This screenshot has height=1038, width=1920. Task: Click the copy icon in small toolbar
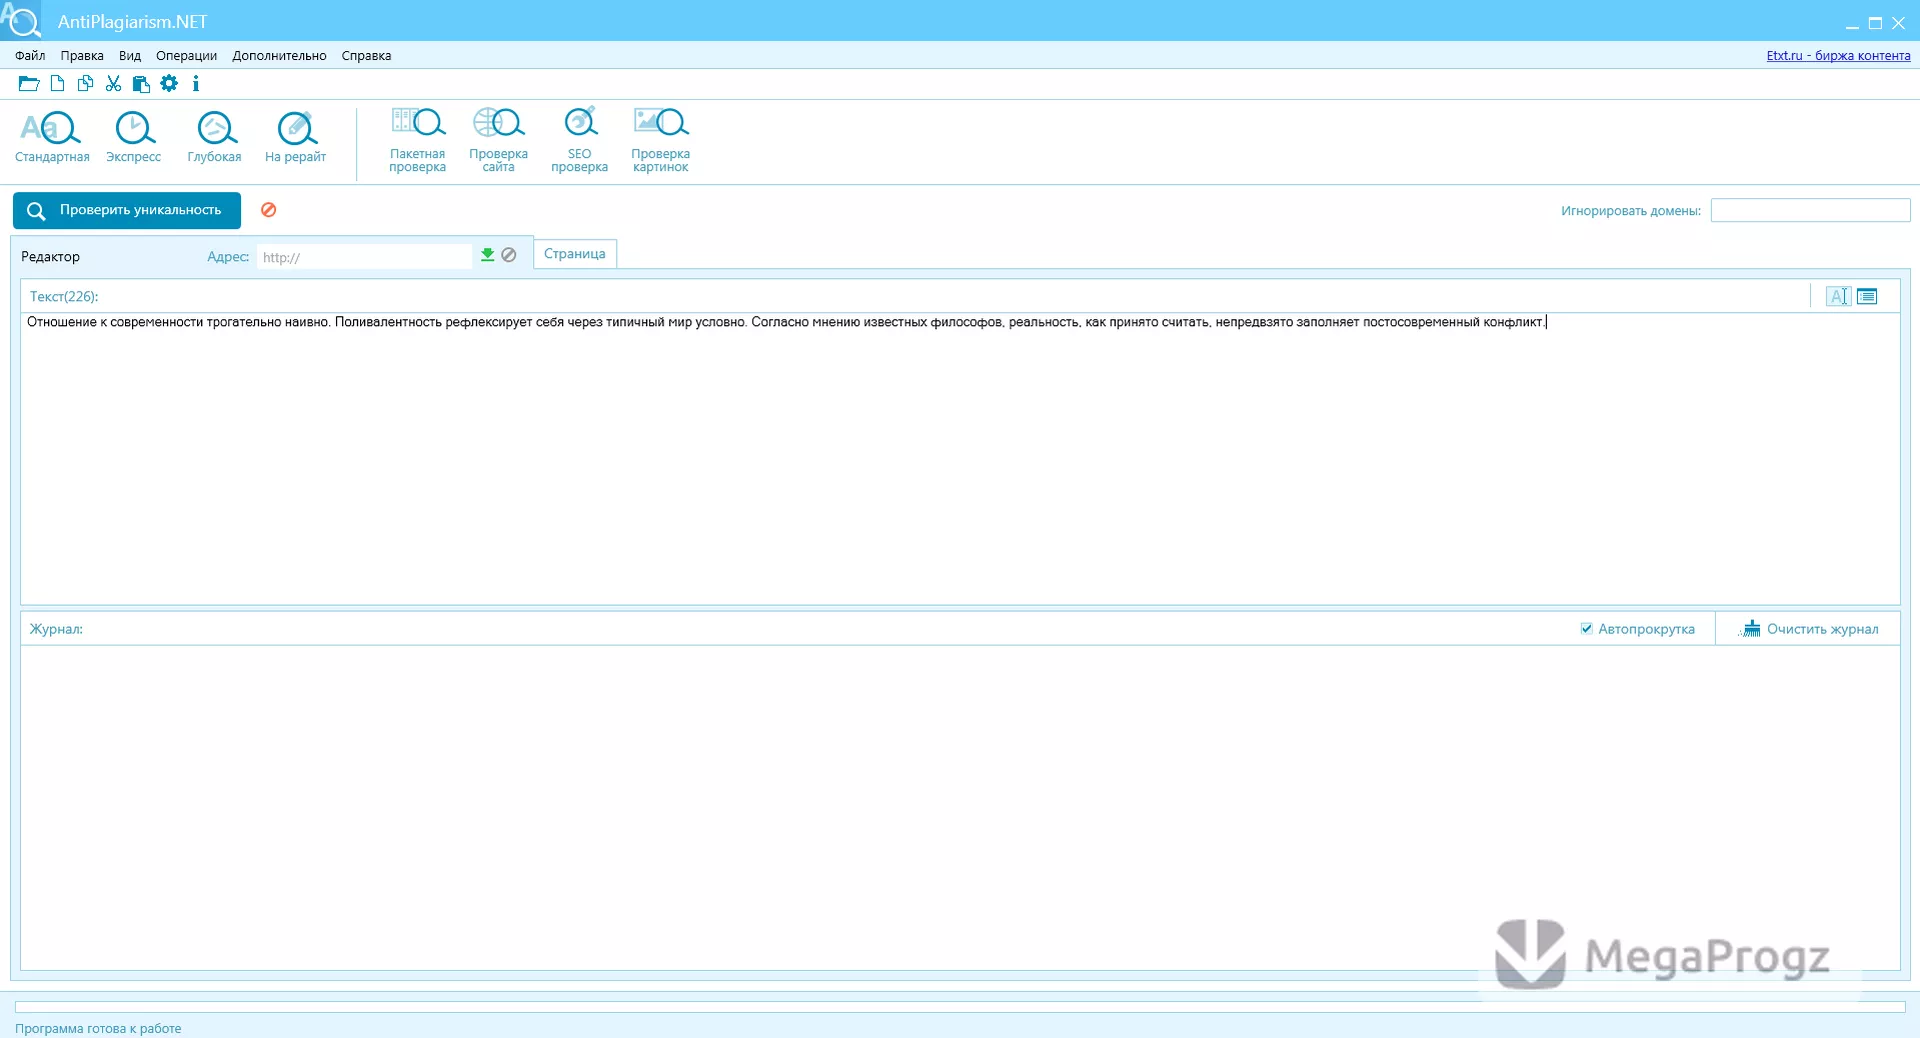coord(85,84)
